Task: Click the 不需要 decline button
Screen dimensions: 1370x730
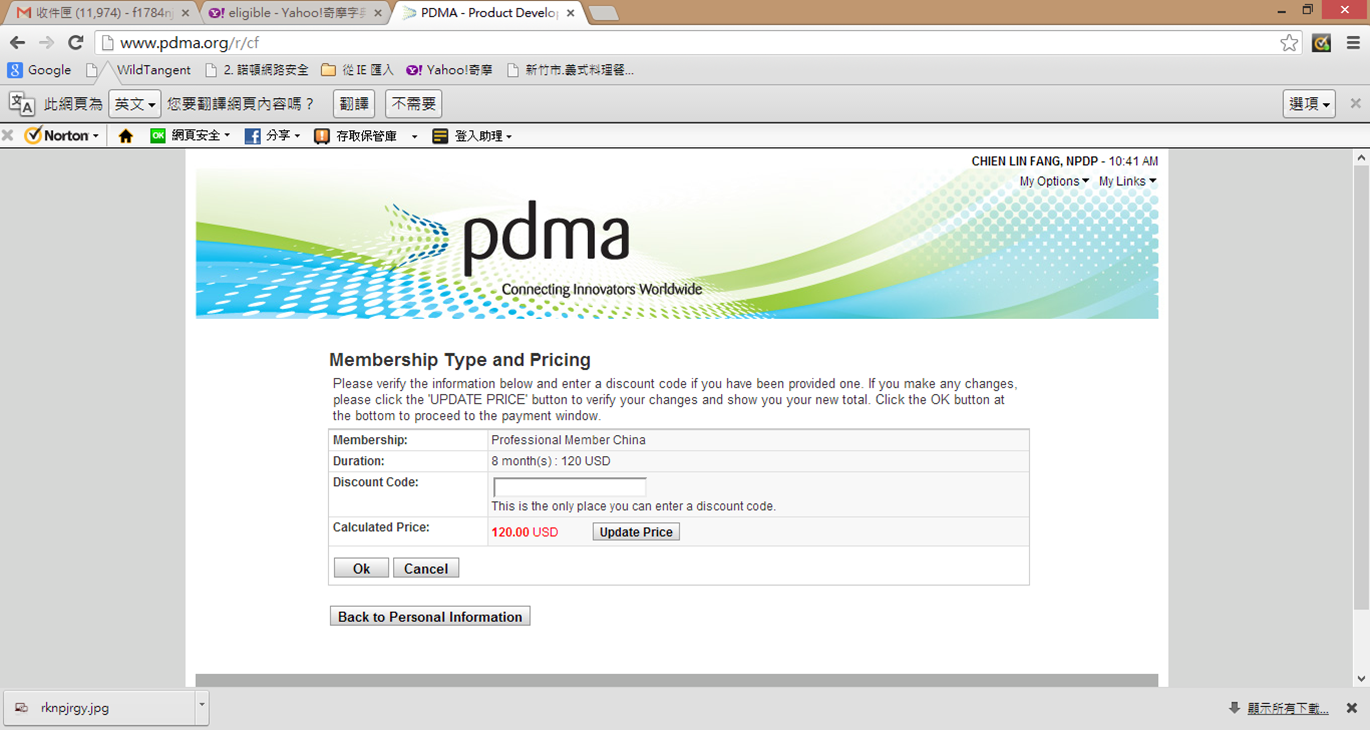Action: pos(413,104)
